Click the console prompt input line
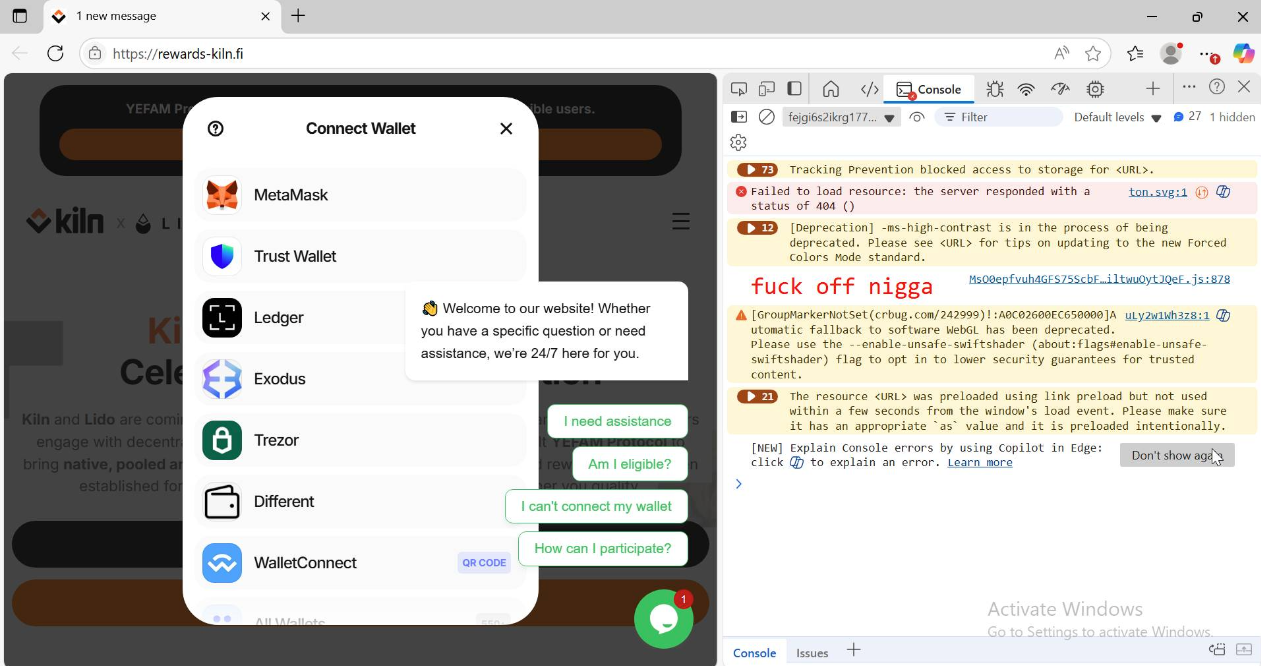 tap(990, 484)
